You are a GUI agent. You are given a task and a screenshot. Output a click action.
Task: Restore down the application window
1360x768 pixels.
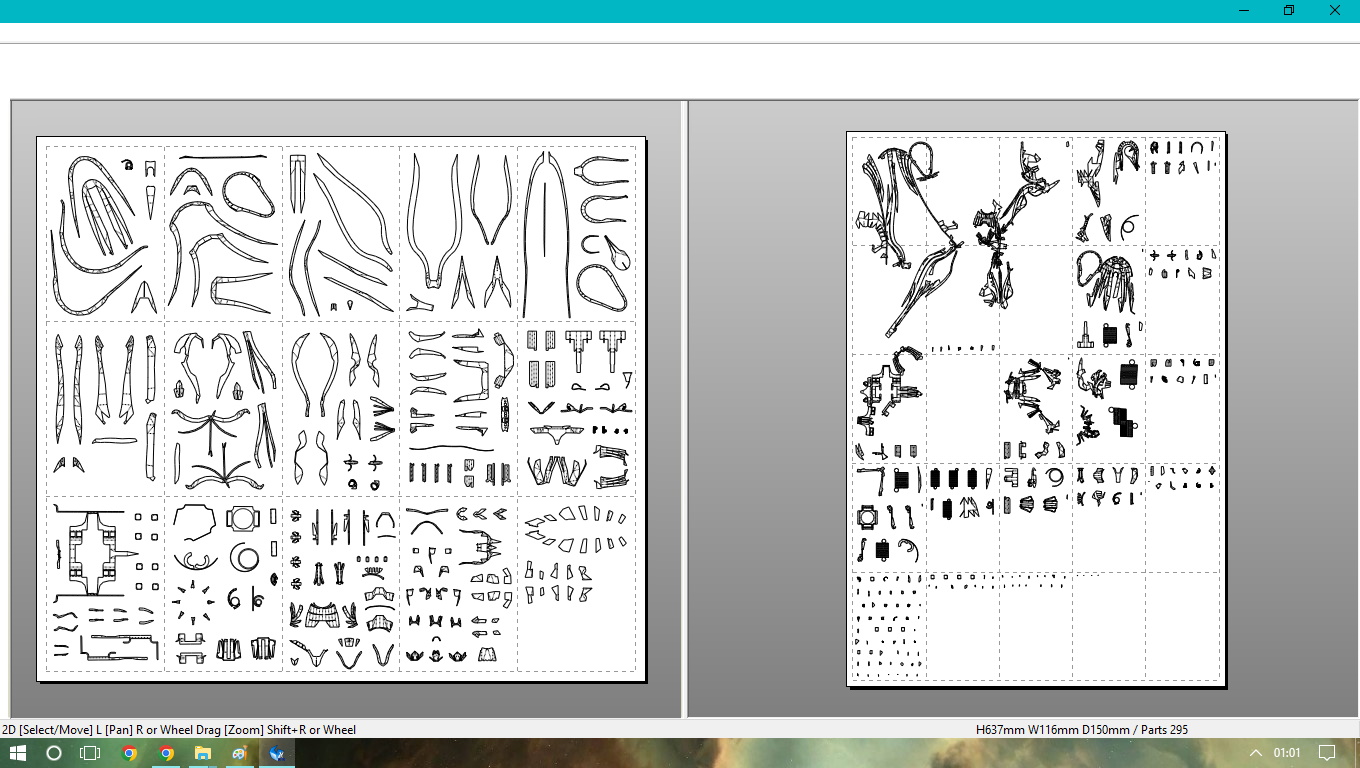(x=1289, y=11)
